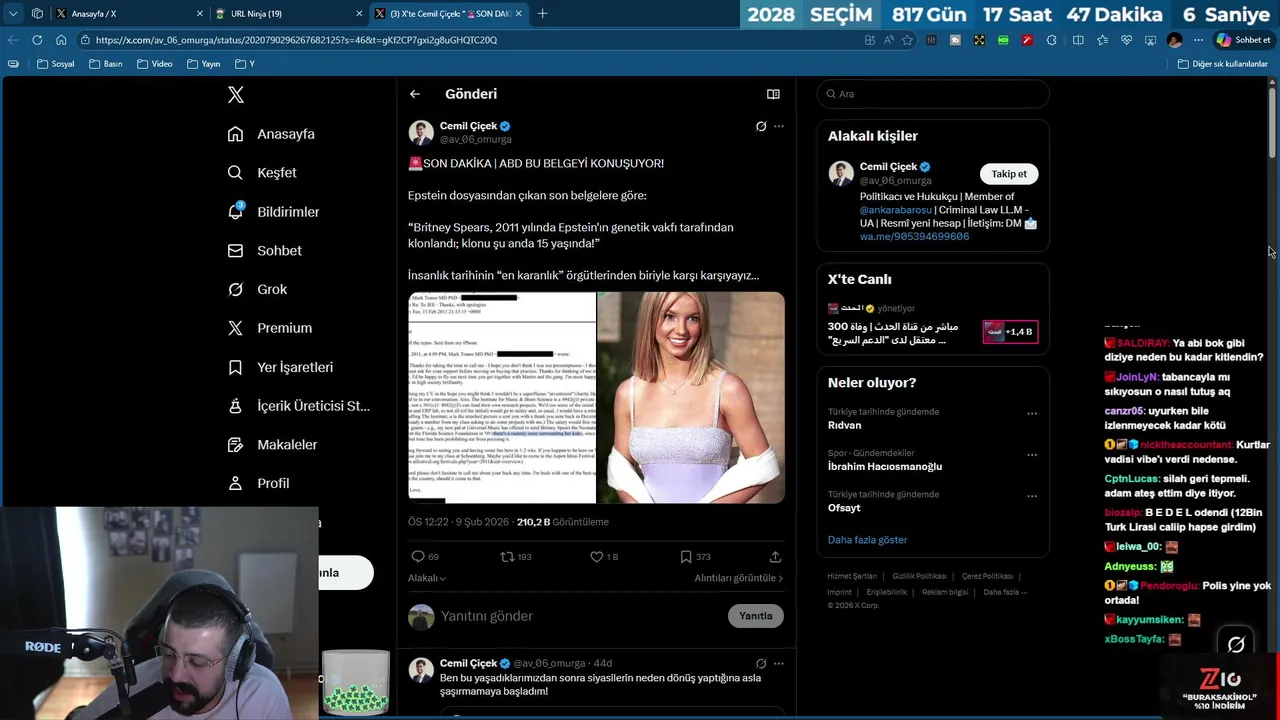This screenshot has width=1280, height=720.
Task: Open Gizlilik Politikası footer link
Action: pos(919,576)
